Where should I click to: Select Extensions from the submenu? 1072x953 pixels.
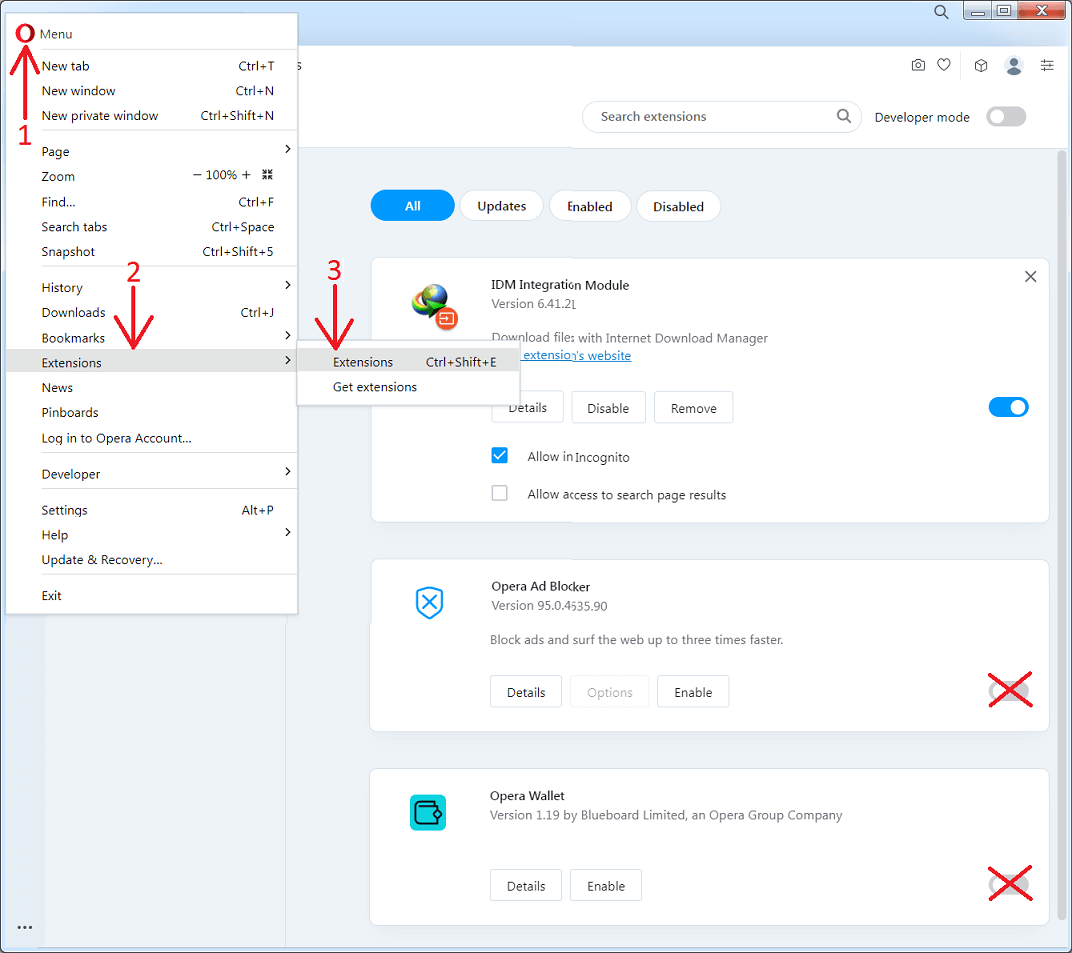[x=363, y=361]
